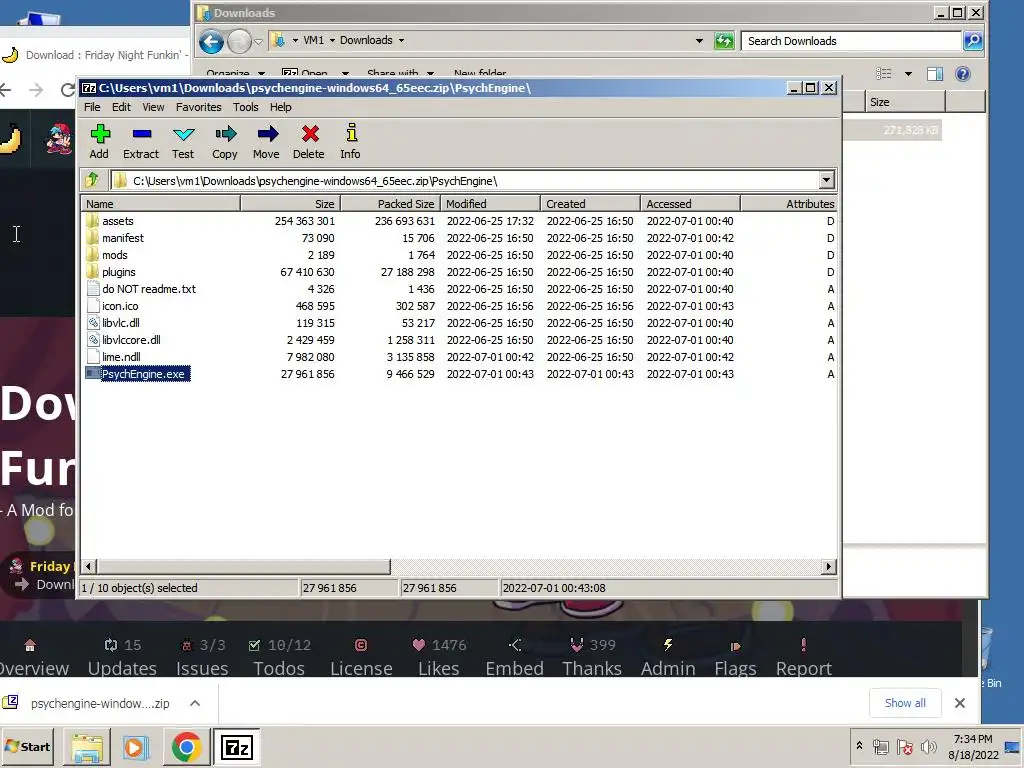Image resolution: width=1024 pixels, height=768 pixels.
Task: Click the Move toolbar icon in 7-Zip
Action: (x=266, y=142)
